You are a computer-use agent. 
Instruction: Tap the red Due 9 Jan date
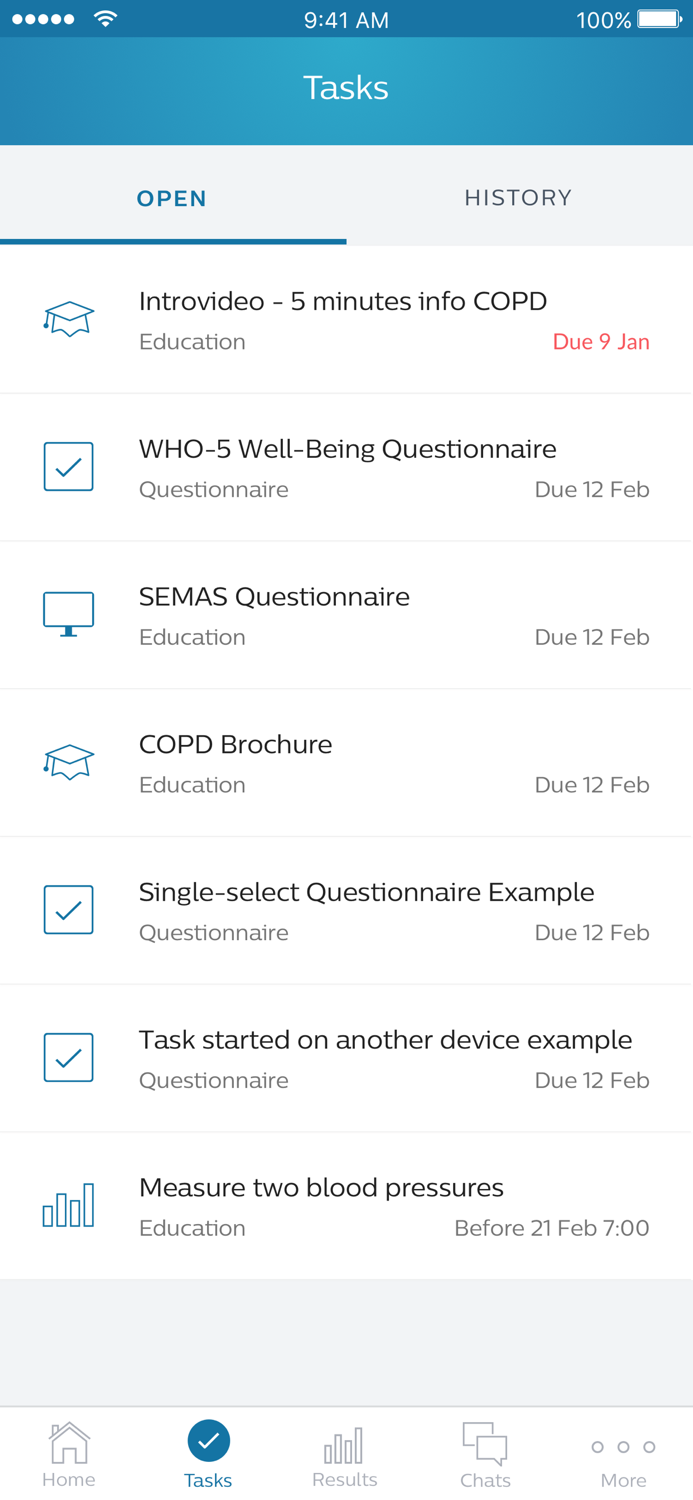coord(601,342)
